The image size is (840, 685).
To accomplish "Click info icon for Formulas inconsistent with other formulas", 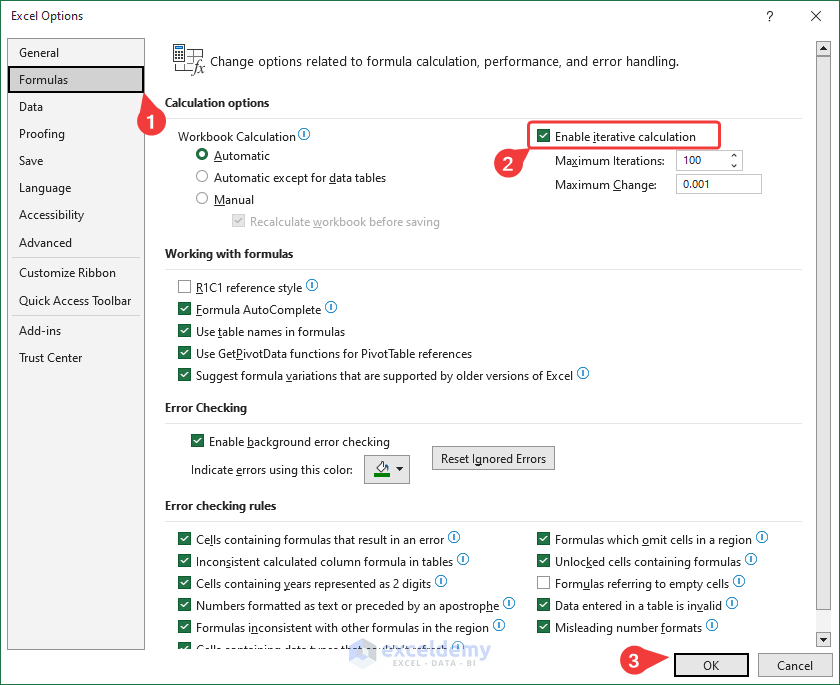I will (x=499, y=625).
